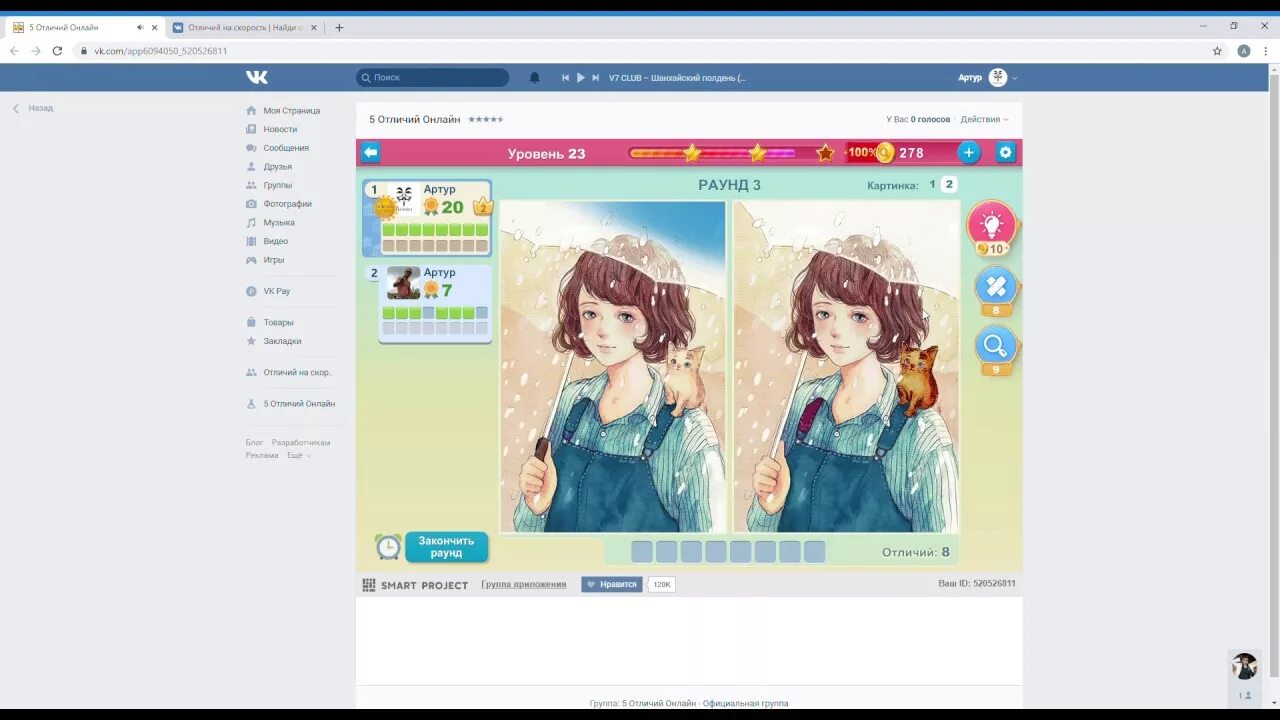Use the magnifier power-up
The height and width of the screenshot is (720, 1280).
tap(996, 348)
